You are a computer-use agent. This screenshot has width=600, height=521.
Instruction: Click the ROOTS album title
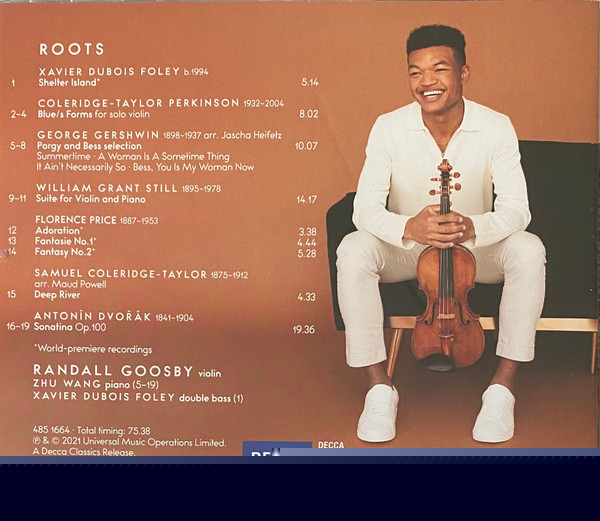point(72,49)
